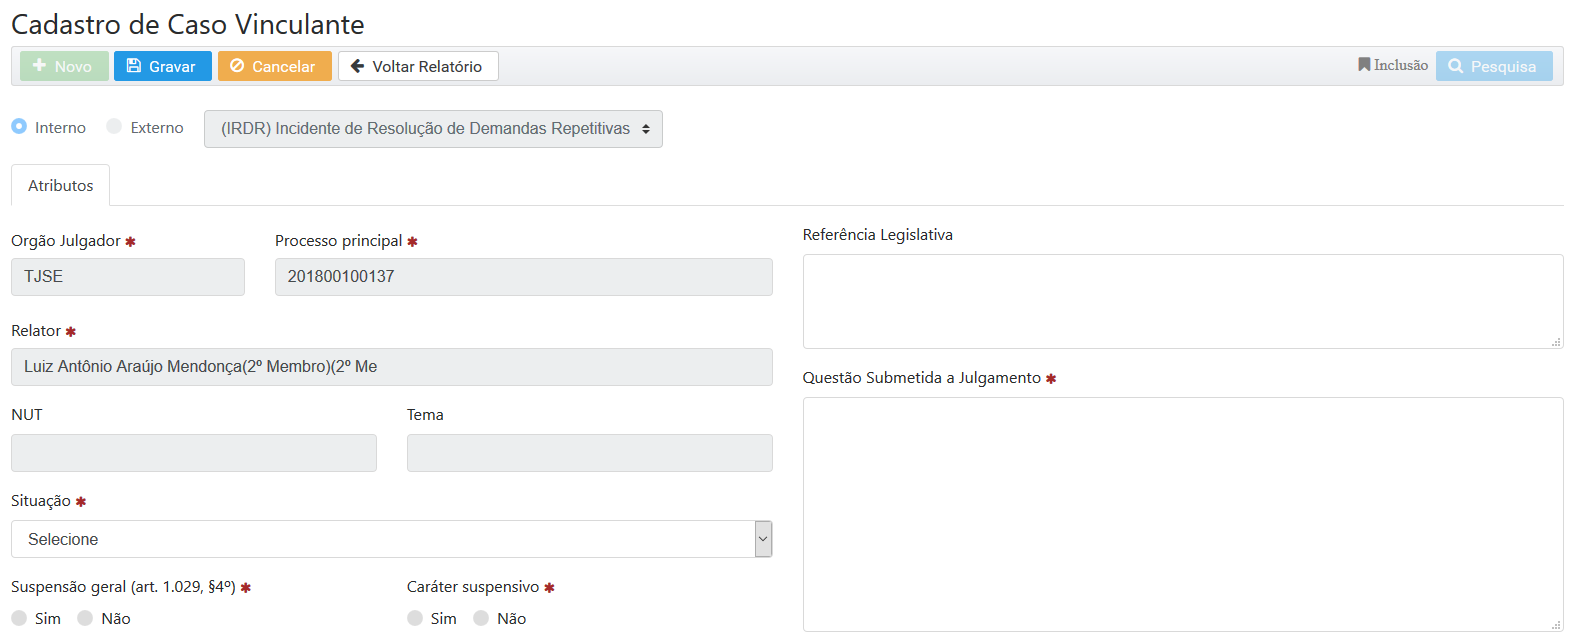Viewport: 1572px width, 633px height.
Task: Click the Referência Legislativa text area
Action: [1182, 301]
